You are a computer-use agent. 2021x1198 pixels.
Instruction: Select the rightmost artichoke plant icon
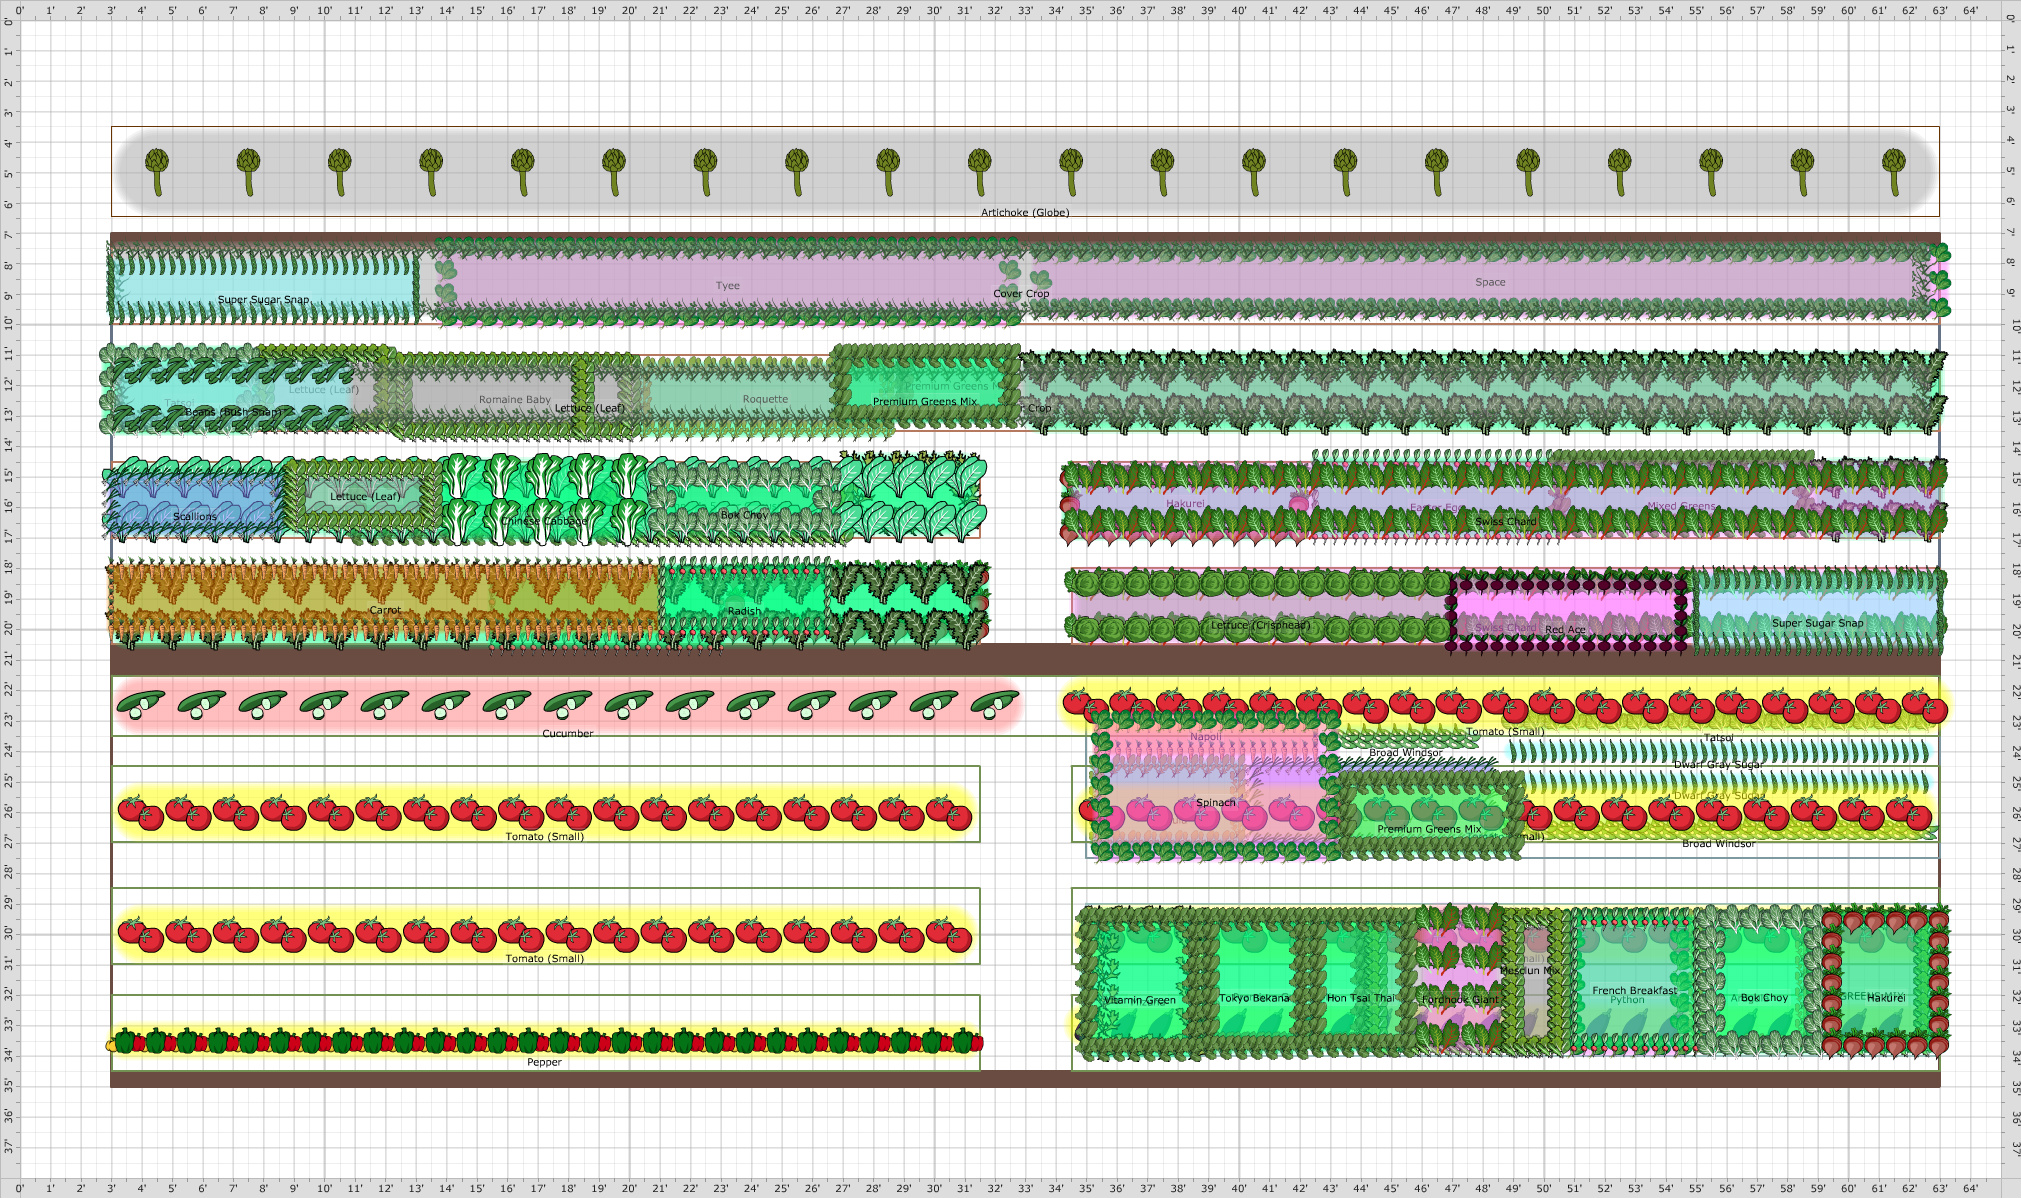[x=1894, y=172]
